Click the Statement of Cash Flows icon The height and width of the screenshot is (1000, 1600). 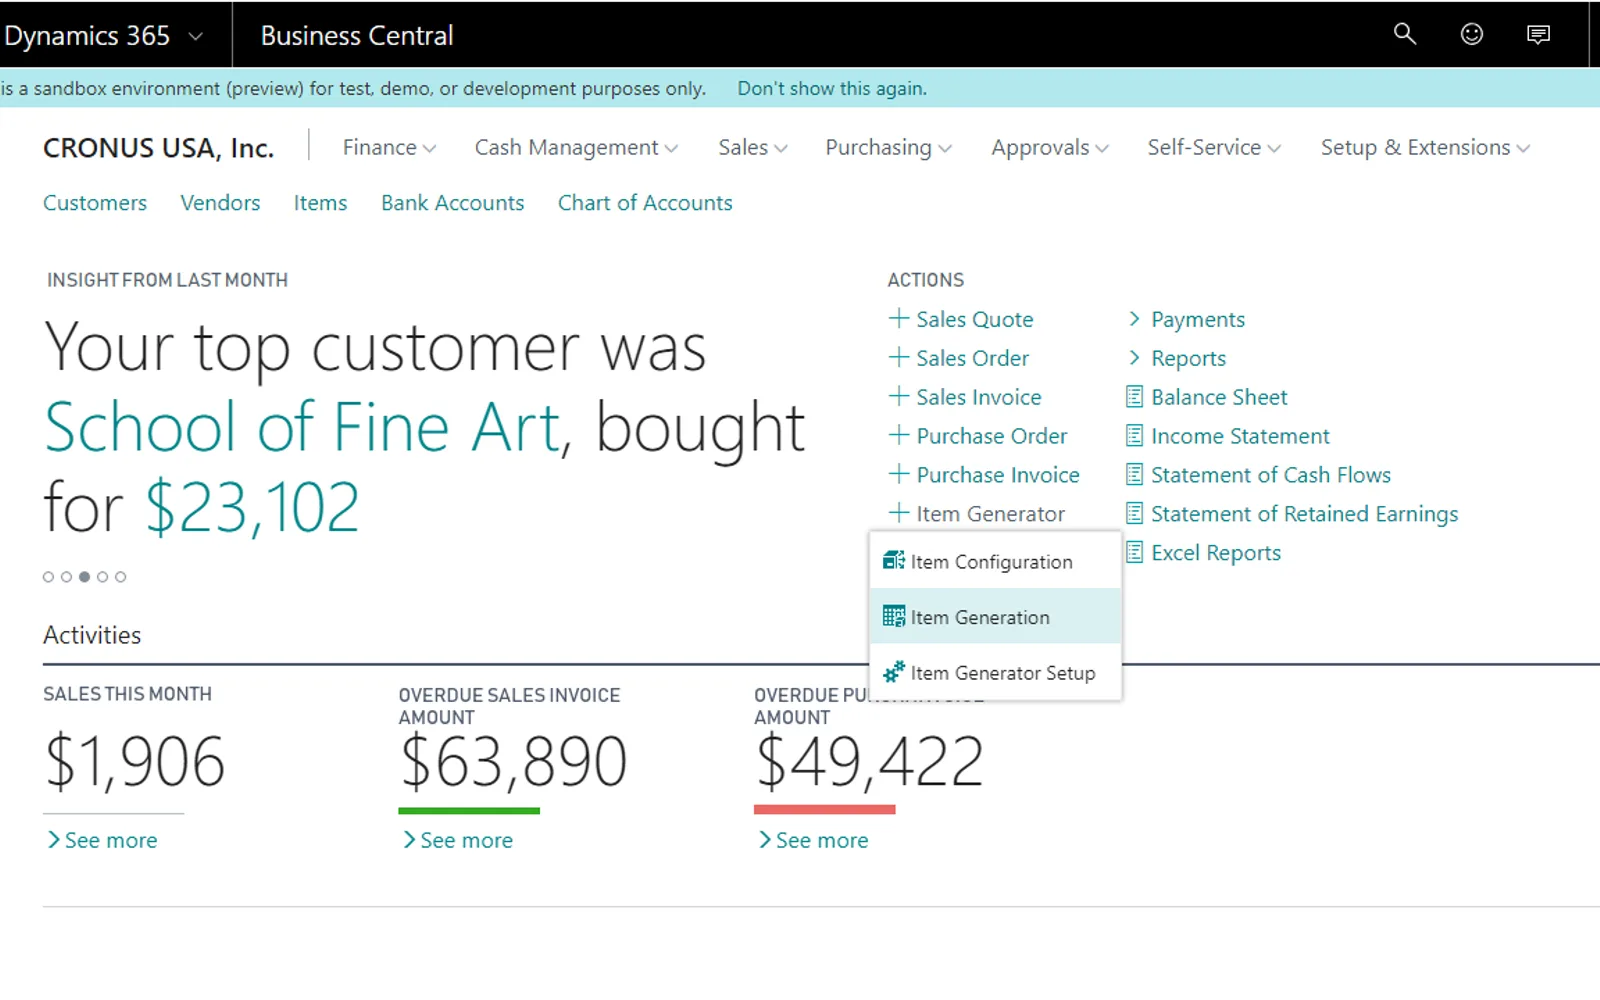pyautogui.click(x=1134, y=475)
